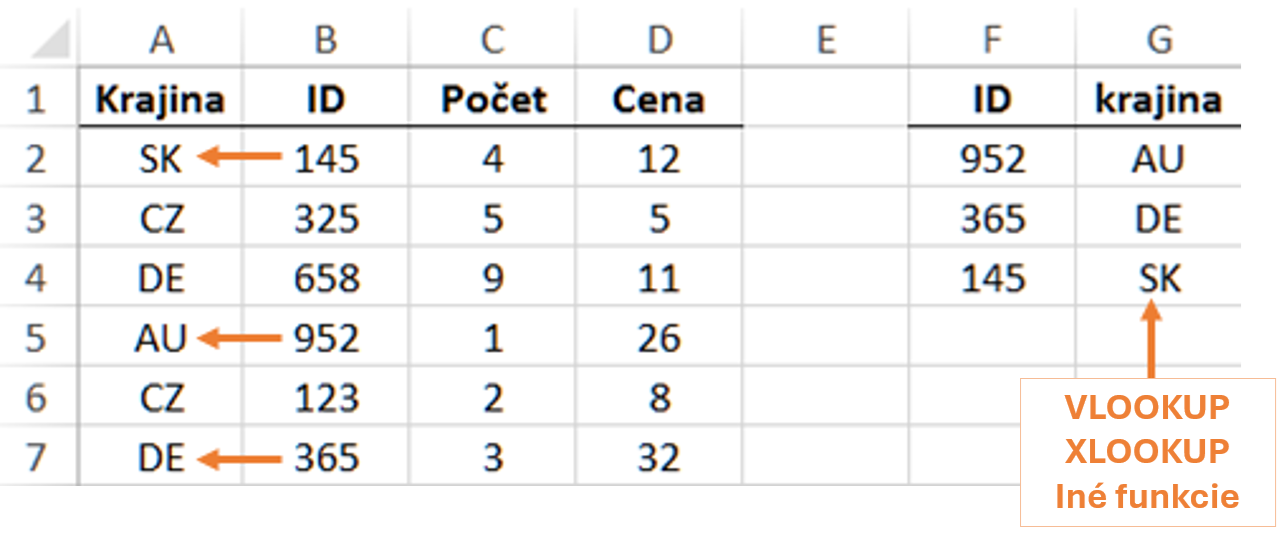Screen dimensions: 1281x534
Task: Select cell with value 952 in column F
Action: [992, 159]
